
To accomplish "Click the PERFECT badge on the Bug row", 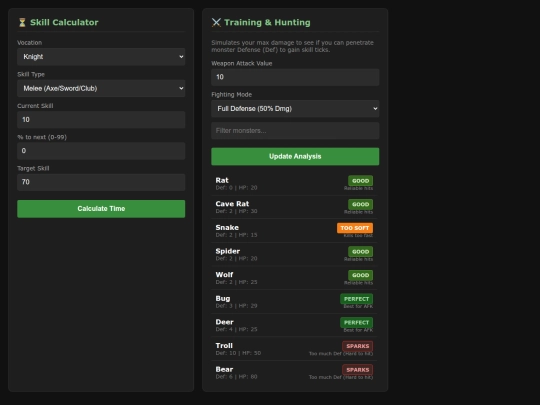I will 356,299.
